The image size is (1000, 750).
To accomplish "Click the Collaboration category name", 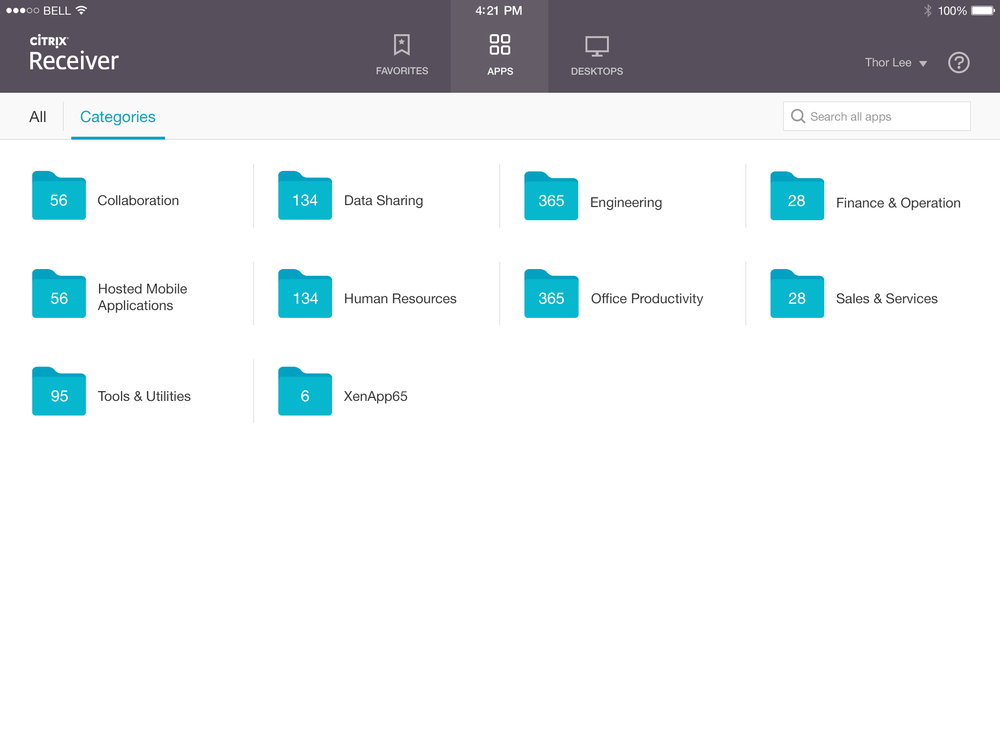I will 138,200.
